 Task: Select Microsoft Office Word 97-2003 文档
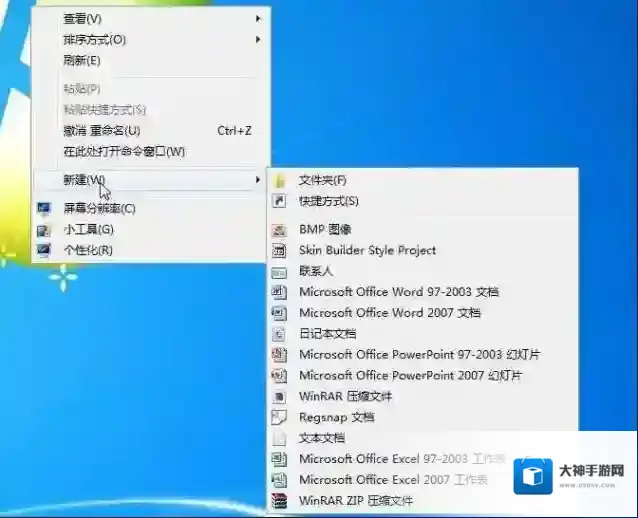click(x=422, y=292)
